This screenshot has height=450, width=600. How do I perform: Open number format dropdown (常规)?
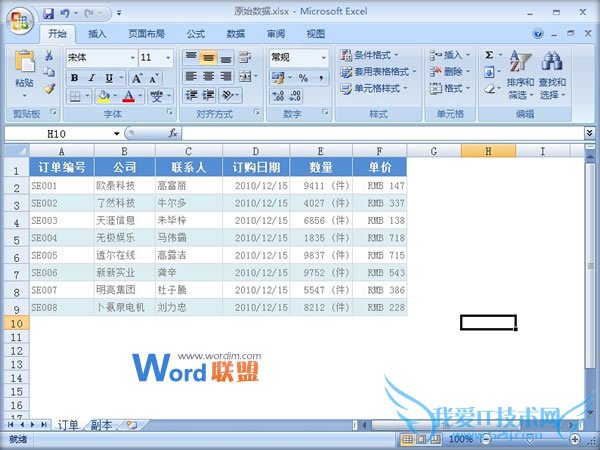coord(324,58)
